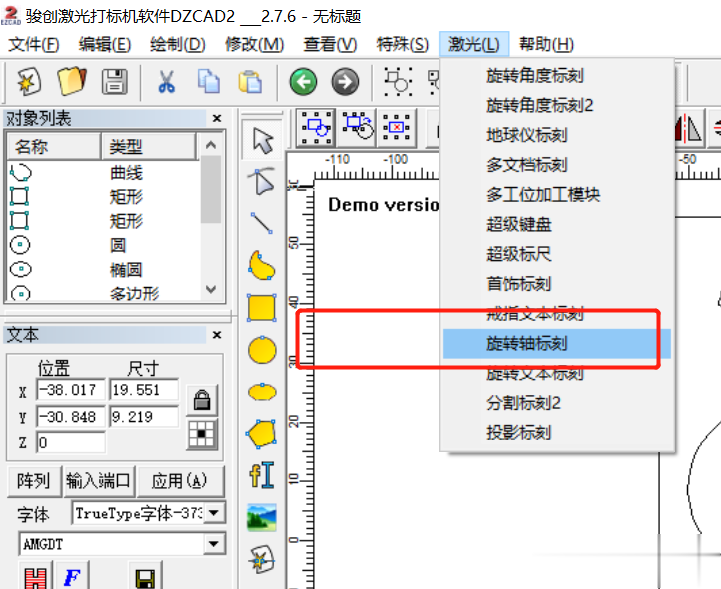Select the text tool icon
721x589 pixels.
click(x=262, y=475)
